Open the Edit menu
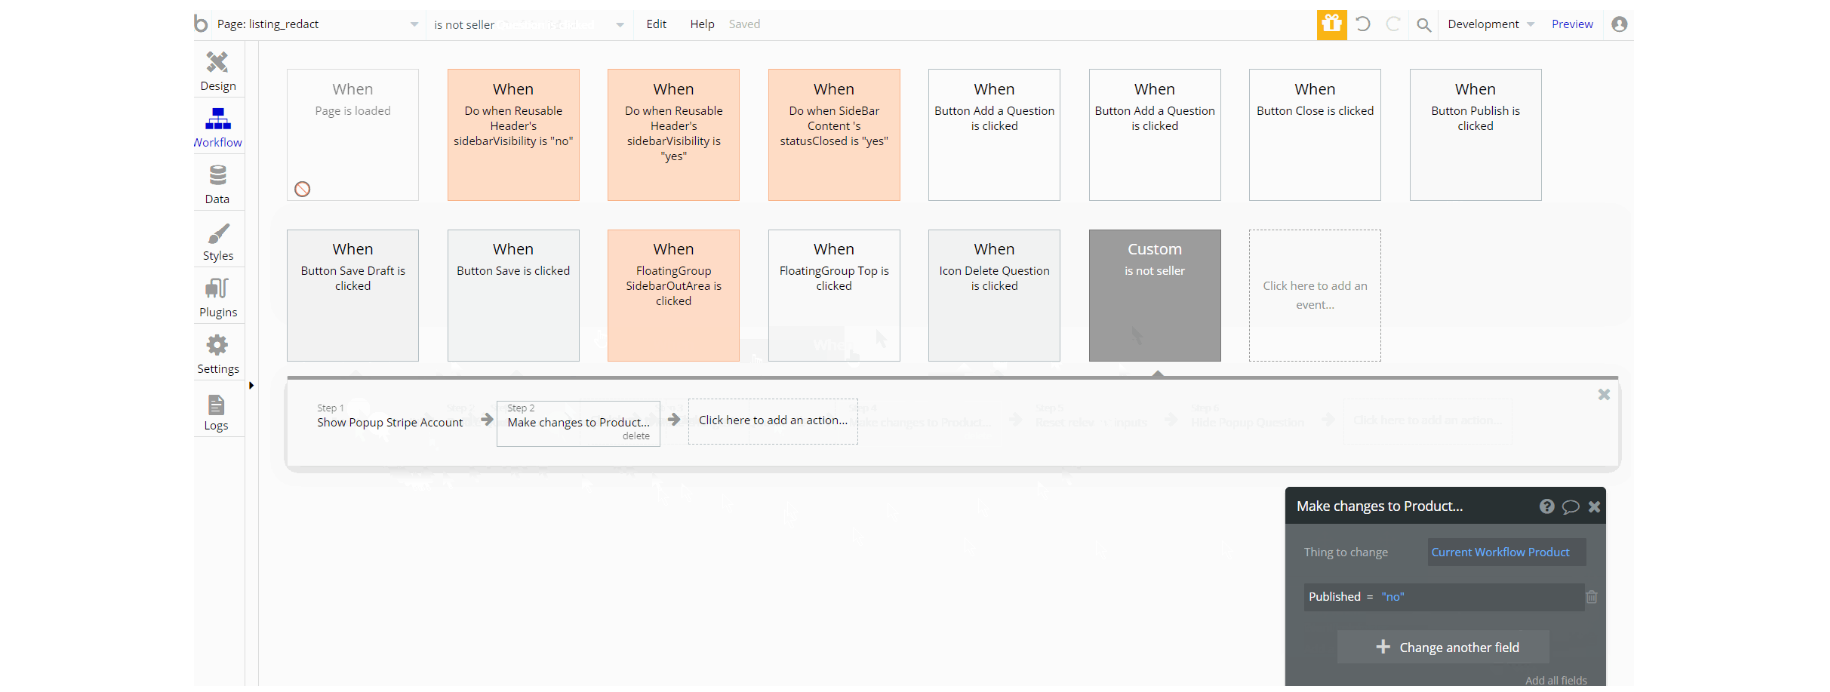 (656, 24)
